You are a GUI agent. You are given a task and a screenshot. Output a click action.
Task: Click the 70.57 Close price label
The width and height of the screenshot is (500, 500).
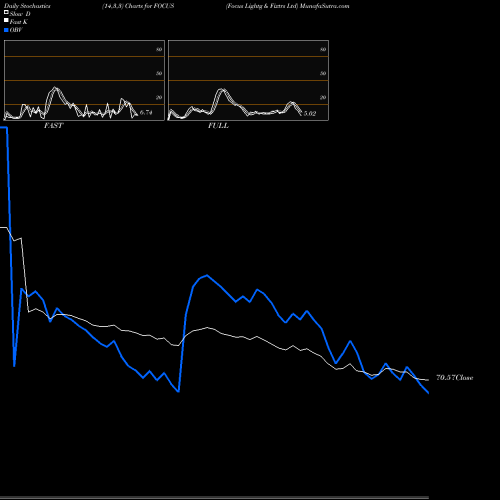[455, 378]
